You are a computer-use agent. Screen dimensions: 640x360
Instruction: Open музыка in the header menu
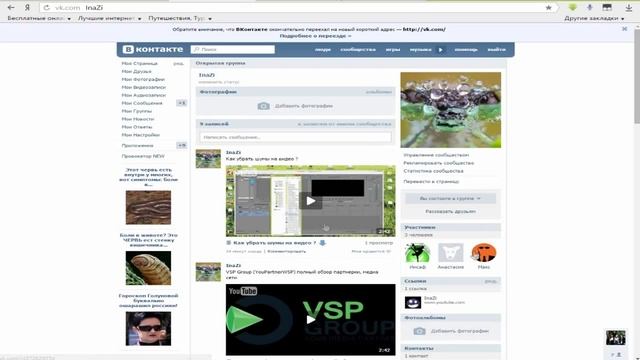(x=420, y=49)
